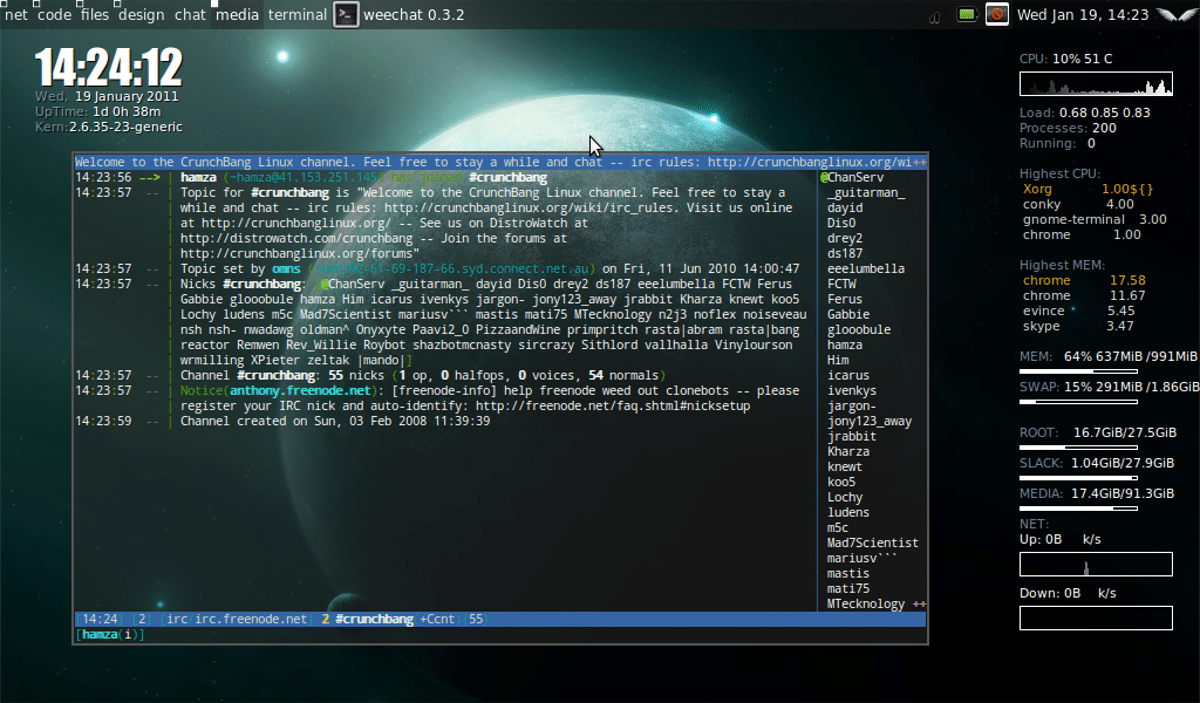This screenshot has height=703, width=1200.
Task: Open the battery indicator in the tray
Action: coord(967,14)
